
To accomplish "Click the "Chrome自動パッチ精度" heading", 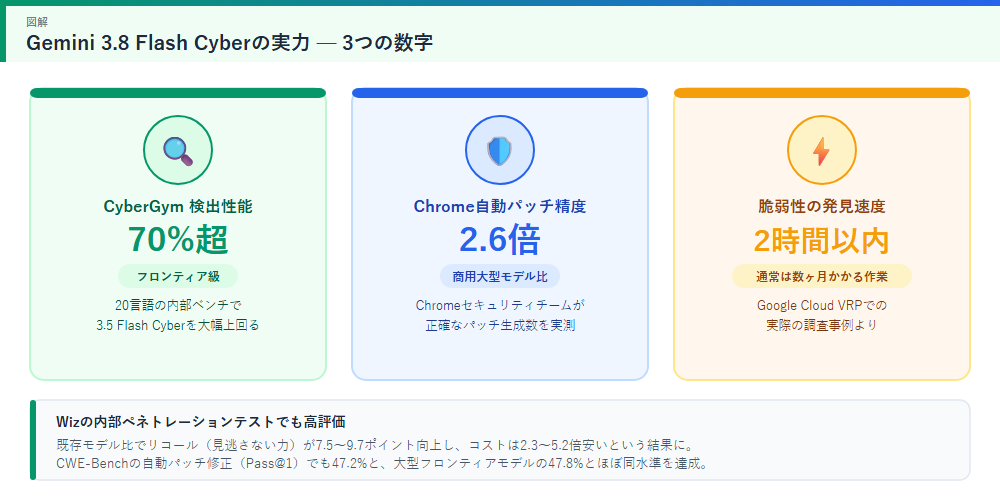I will tap(499, 207).
